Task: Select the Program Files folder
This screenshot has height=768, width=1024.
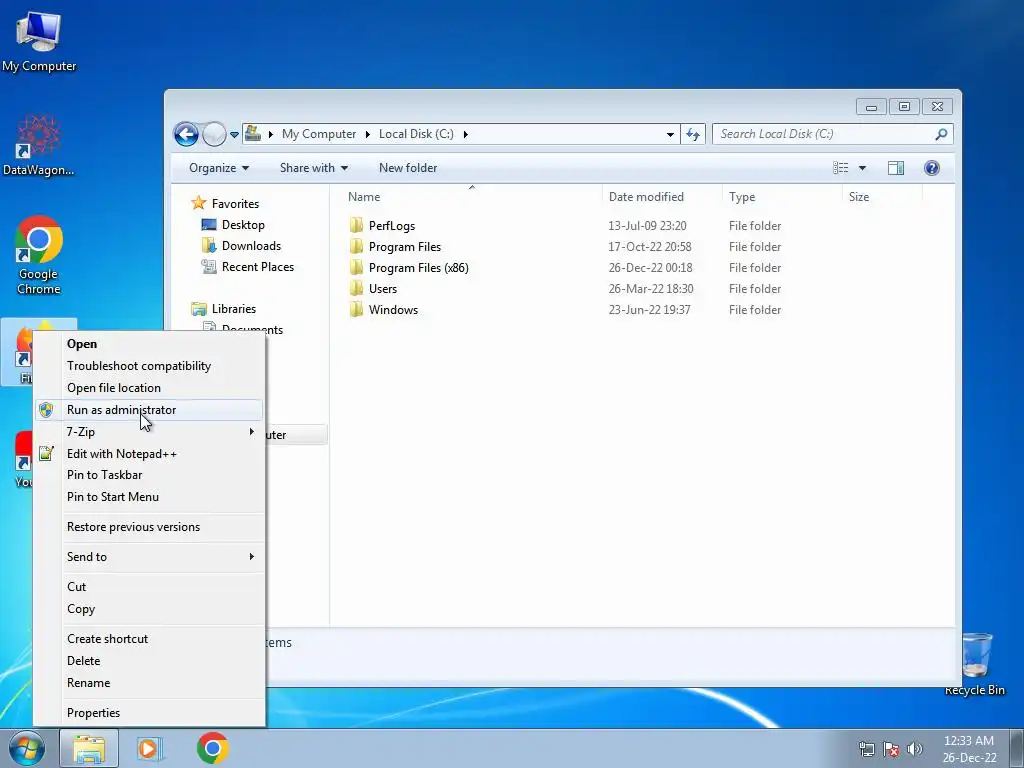Action: coord(405,247)
